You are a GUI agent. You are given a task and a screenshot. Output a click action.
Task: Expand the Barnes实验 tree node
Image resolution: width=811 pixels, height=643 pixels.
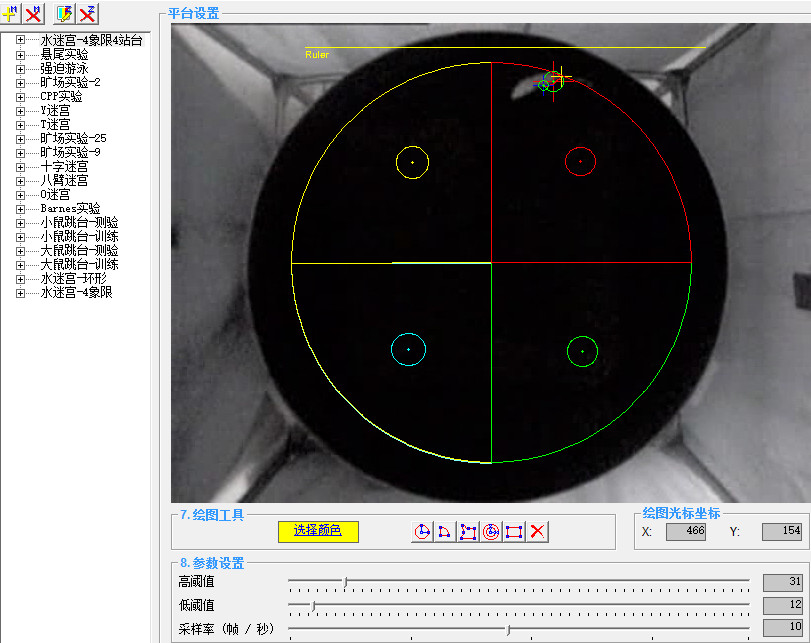20,208
